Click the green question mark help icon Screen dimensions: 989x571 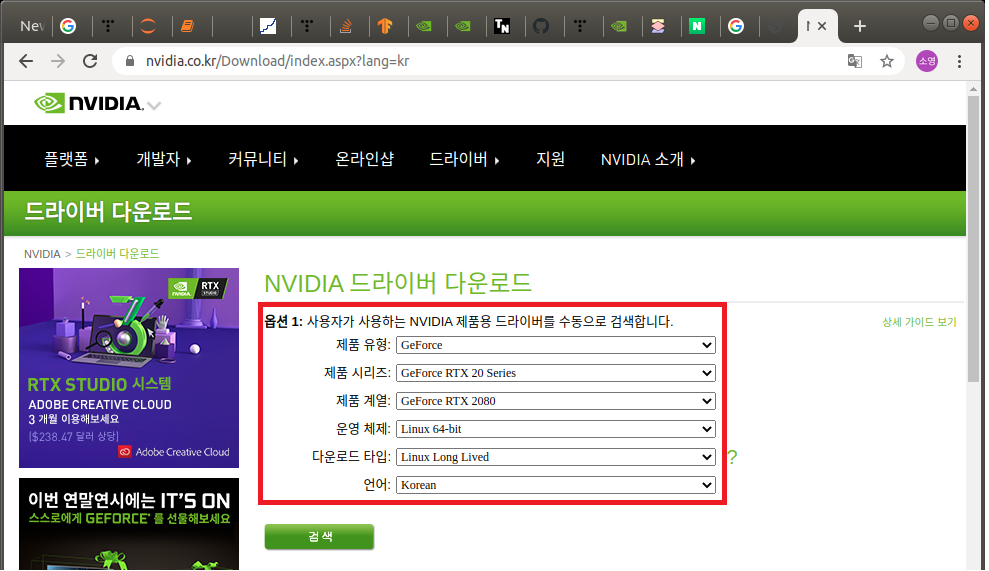pos(732,457)
